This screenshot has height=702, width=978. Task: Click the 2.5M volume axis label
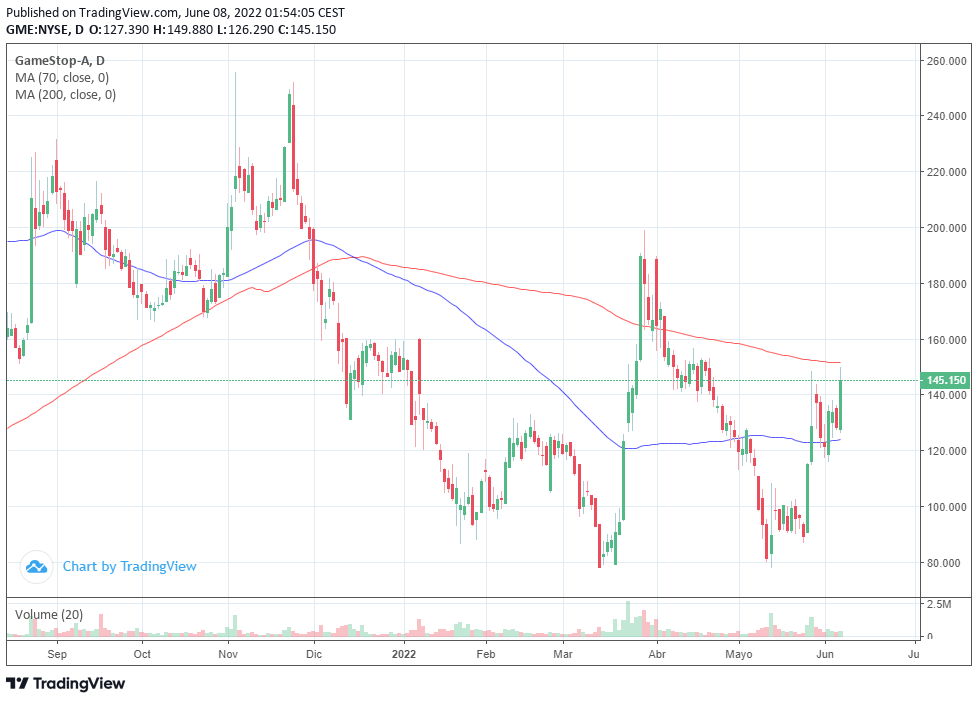coord(939,604)
